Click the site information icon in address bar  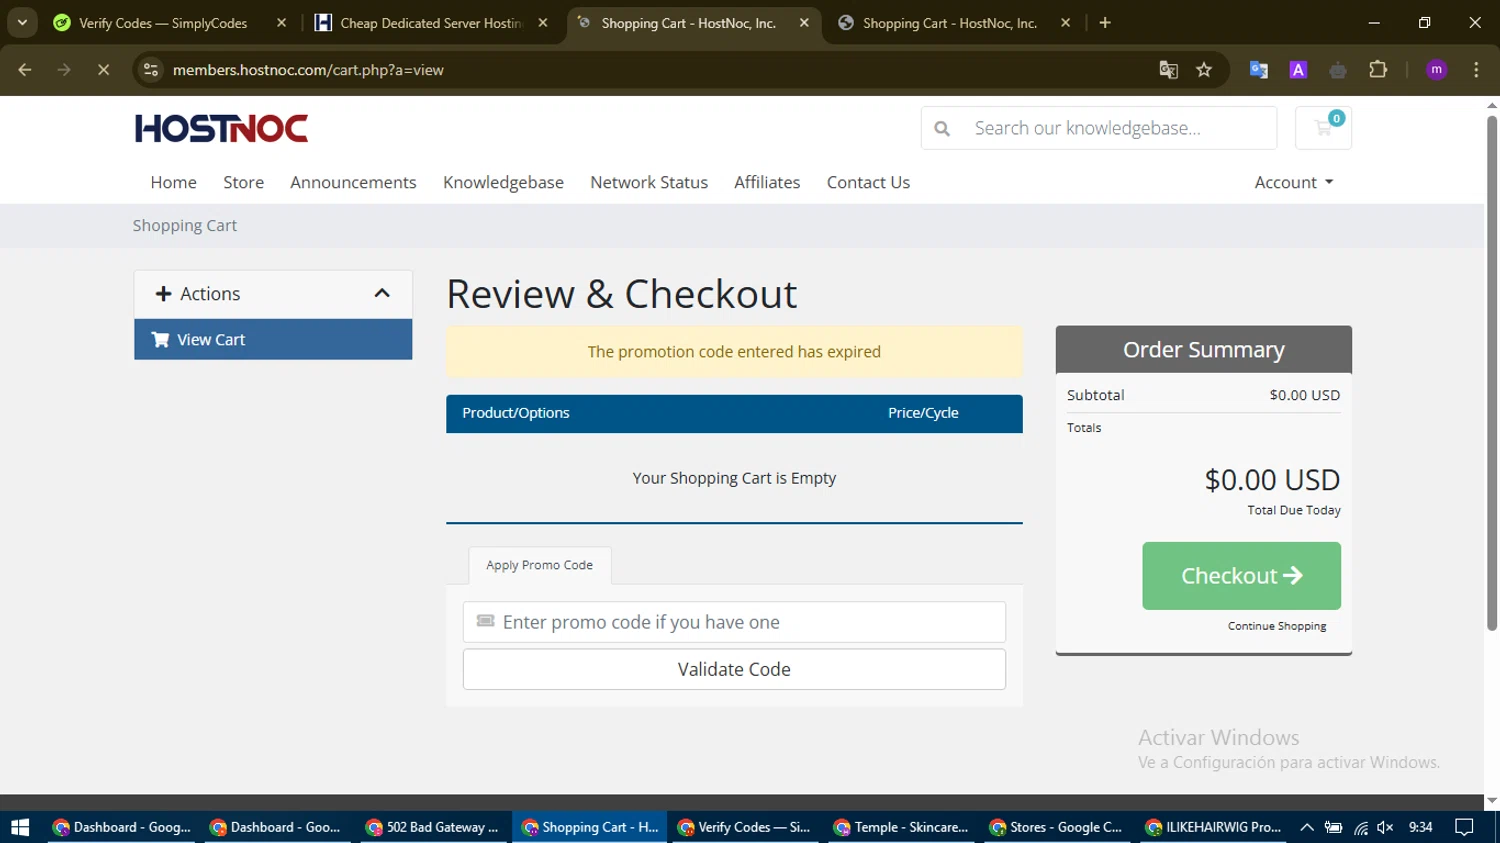(151, 69)
